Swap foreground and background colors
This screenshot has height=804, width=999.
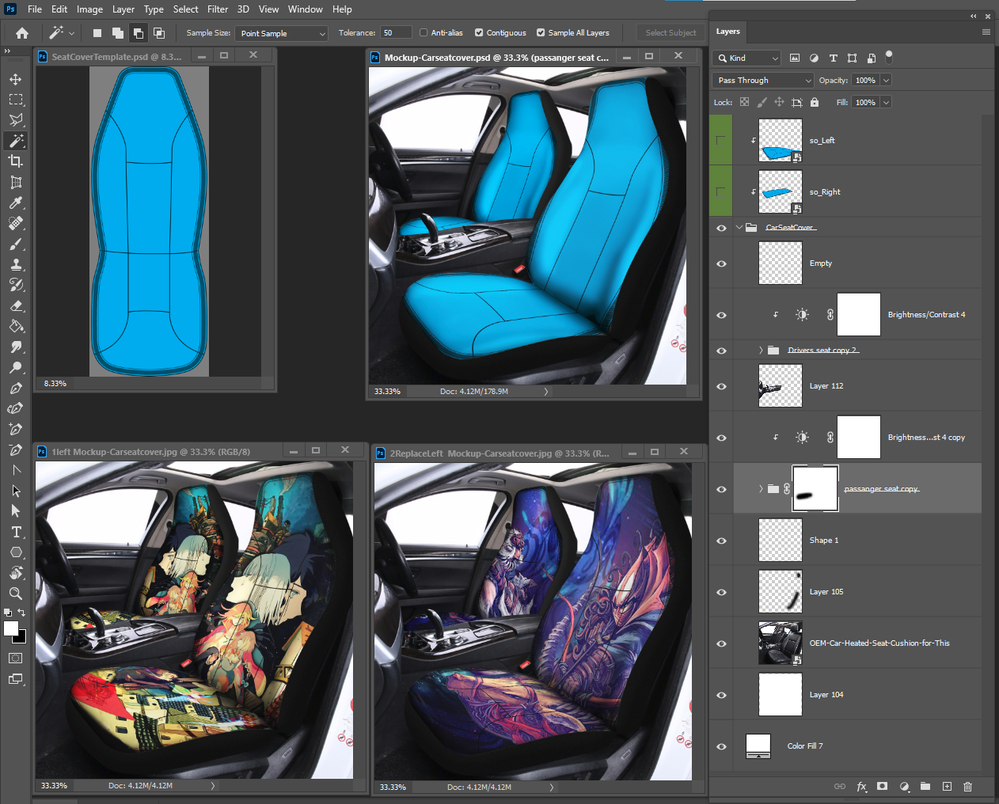pyautogui.click(x=22, y=612)
